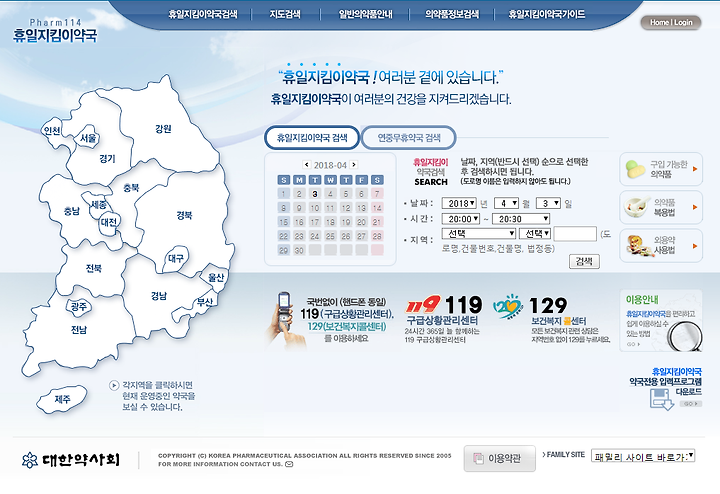Click the next month arrow on calendar

click(x=354, y=164)
